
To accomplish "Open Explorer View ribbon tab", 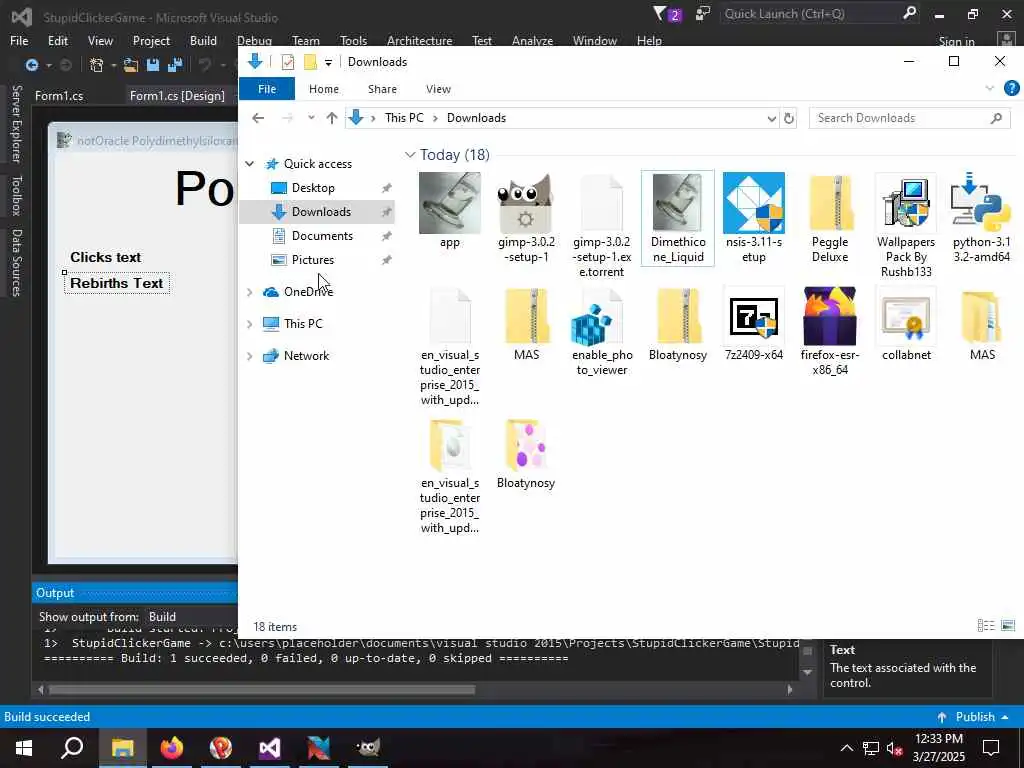I will [438, 89].
